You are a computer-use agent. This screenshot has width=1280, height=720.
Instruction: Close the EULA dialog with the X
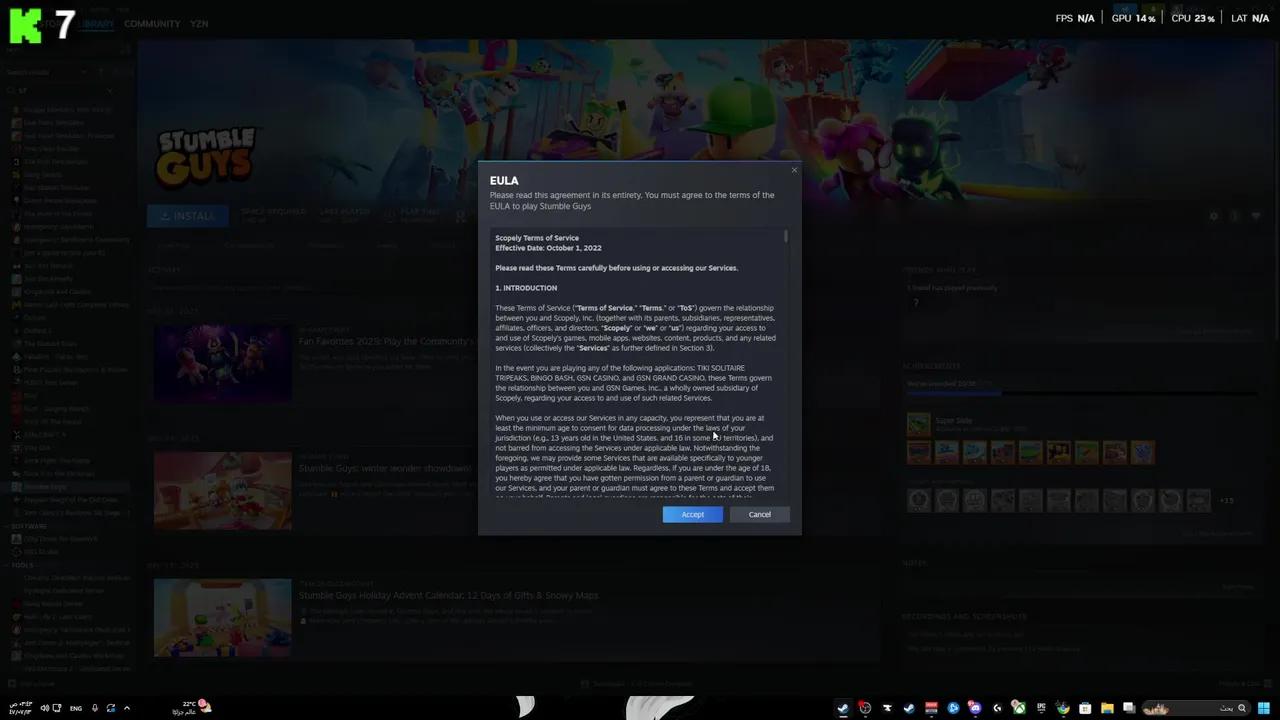794,170
